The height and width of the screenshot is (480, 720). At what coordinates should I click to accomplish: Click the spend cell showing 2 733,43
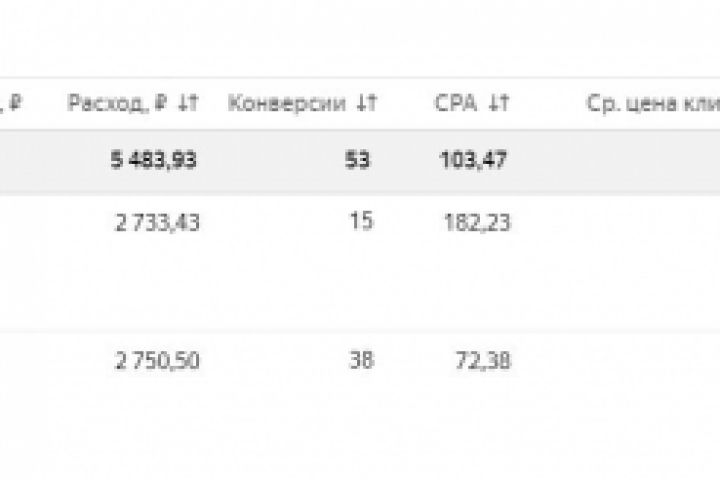(x=157, y=223)
